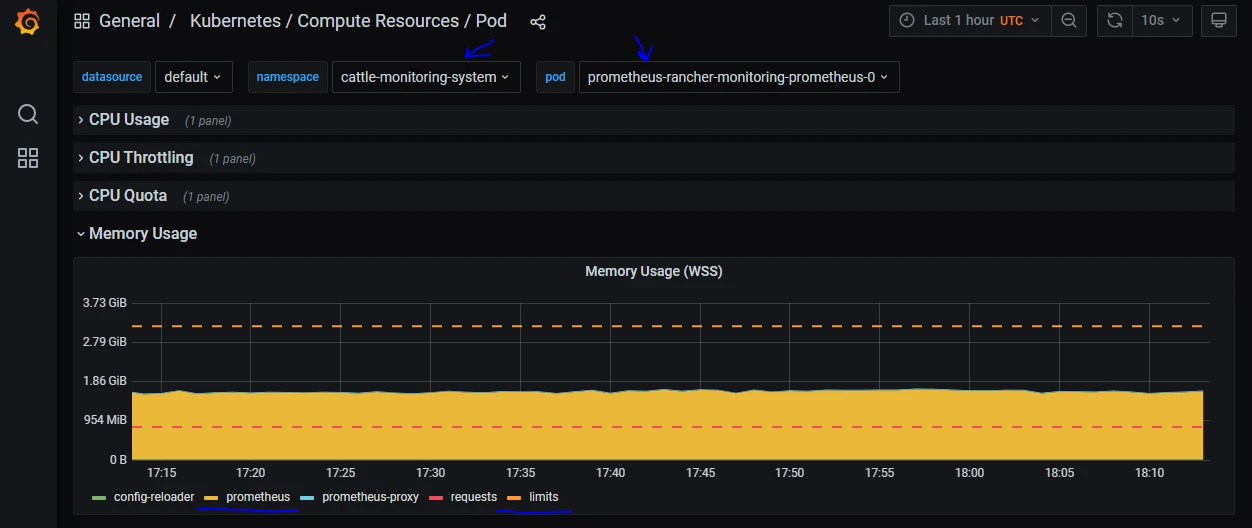This screenshot has height=528, width=1252.
Task: Click the 954 MiB y-axis label
Action: [104, 420]
